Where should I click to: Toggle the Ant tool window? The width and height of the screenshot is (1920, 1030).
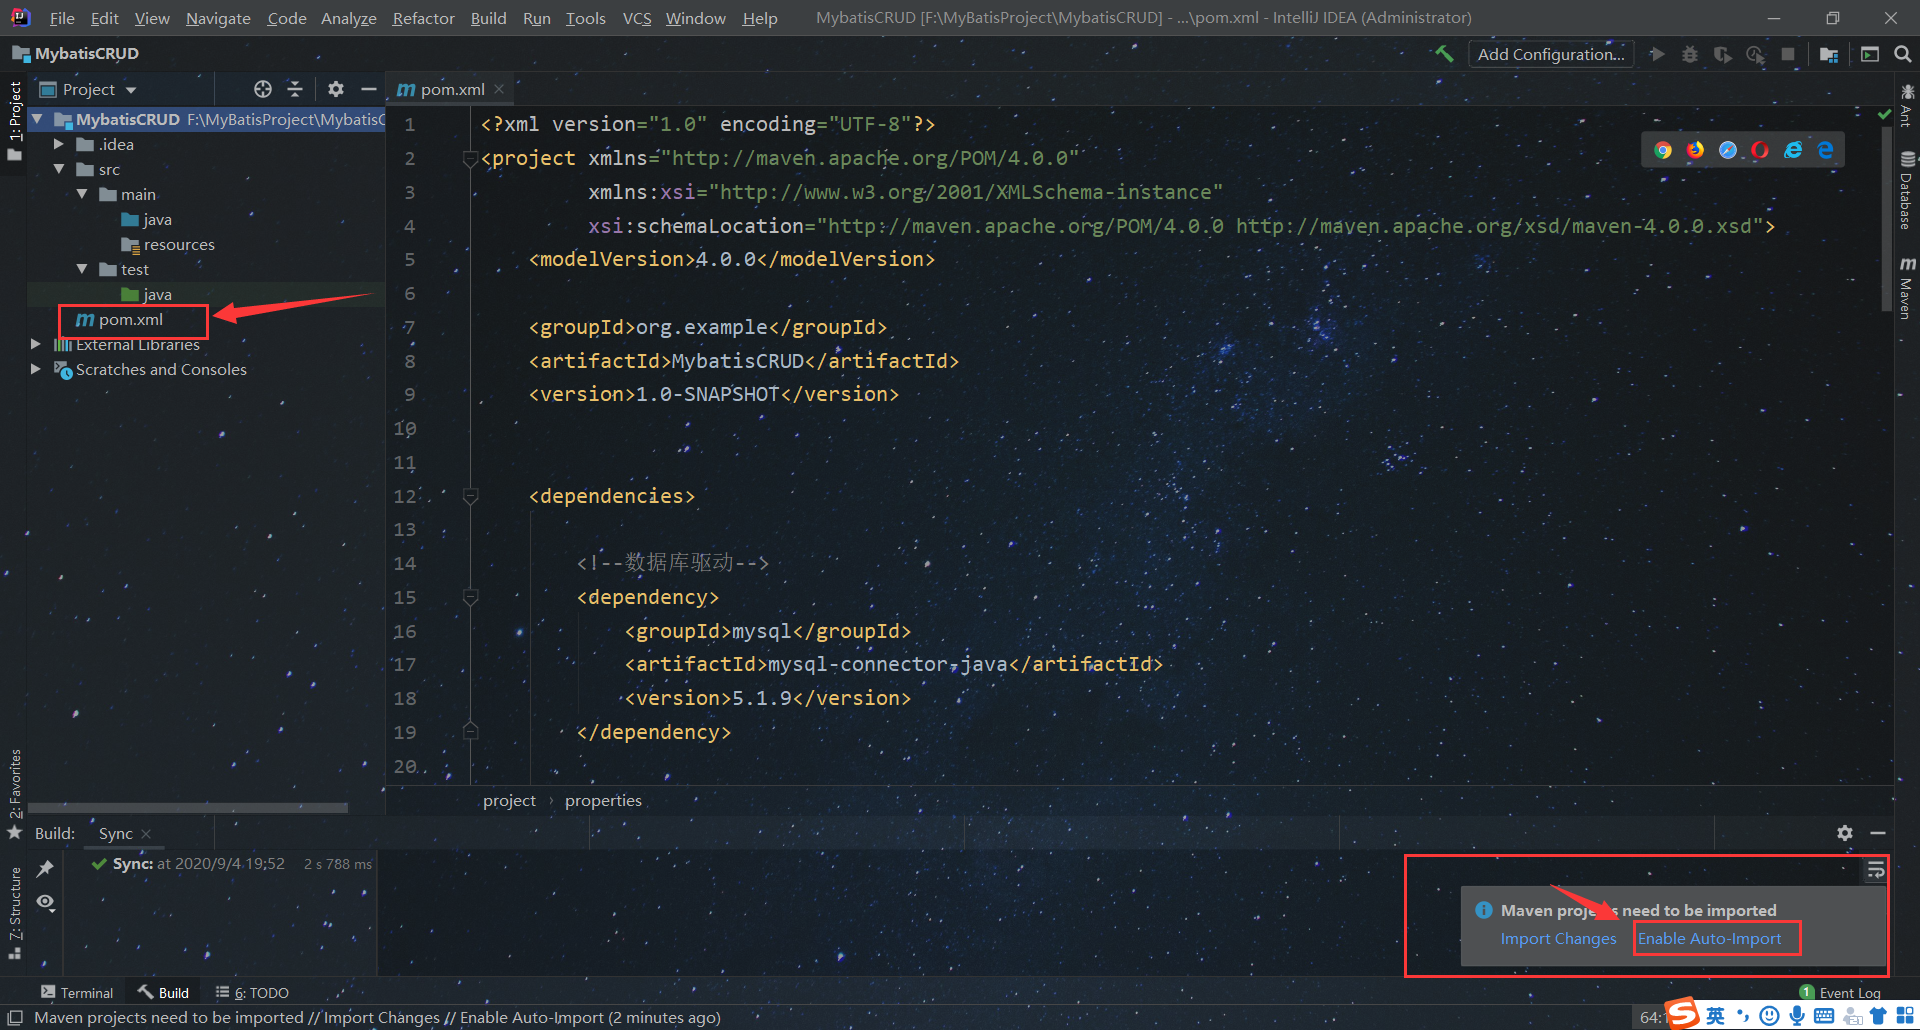(x=1907, y=105)
